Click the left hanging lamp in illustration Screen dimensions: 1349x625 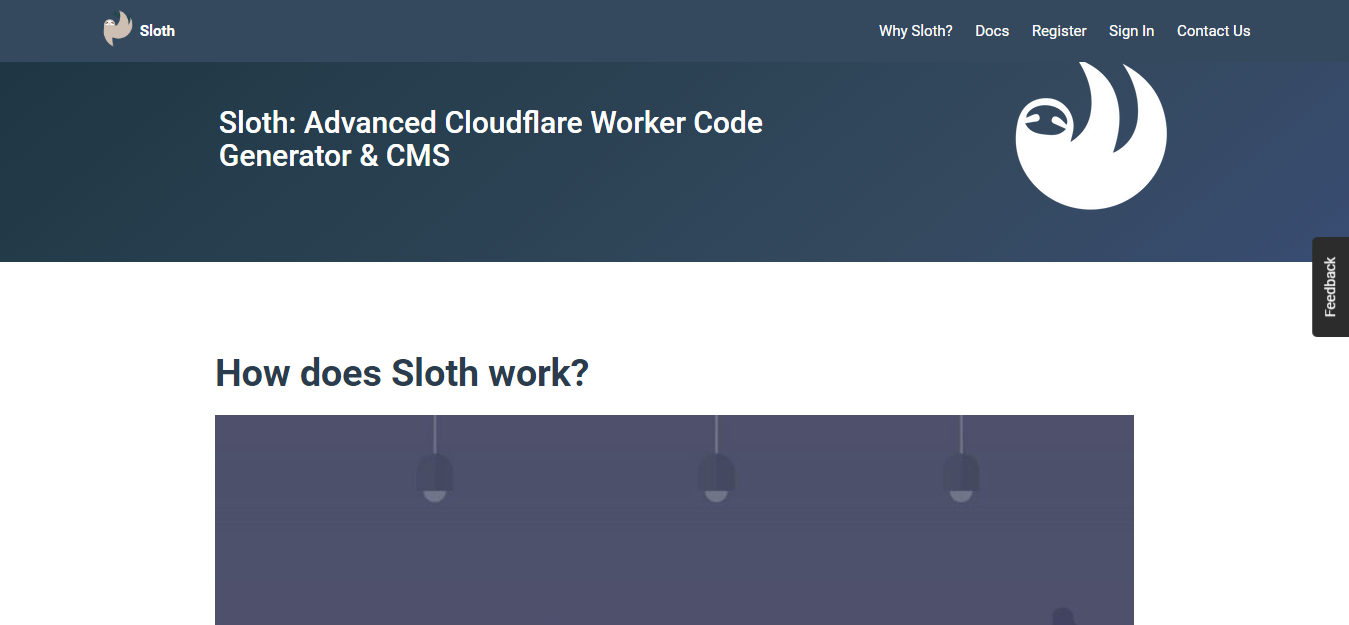pos(434,475)
